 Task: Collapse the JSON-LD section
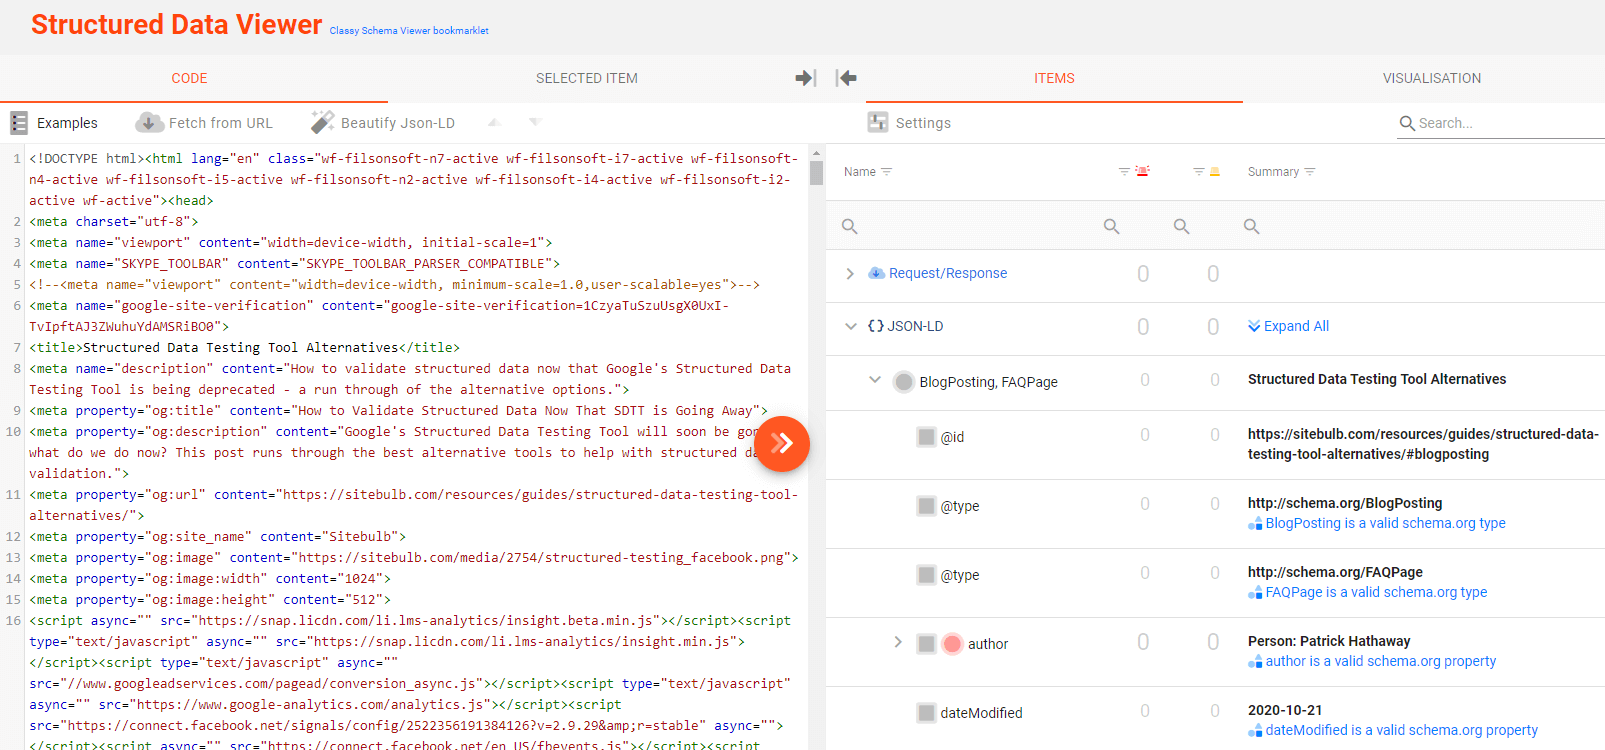click(x=851, y=326)
